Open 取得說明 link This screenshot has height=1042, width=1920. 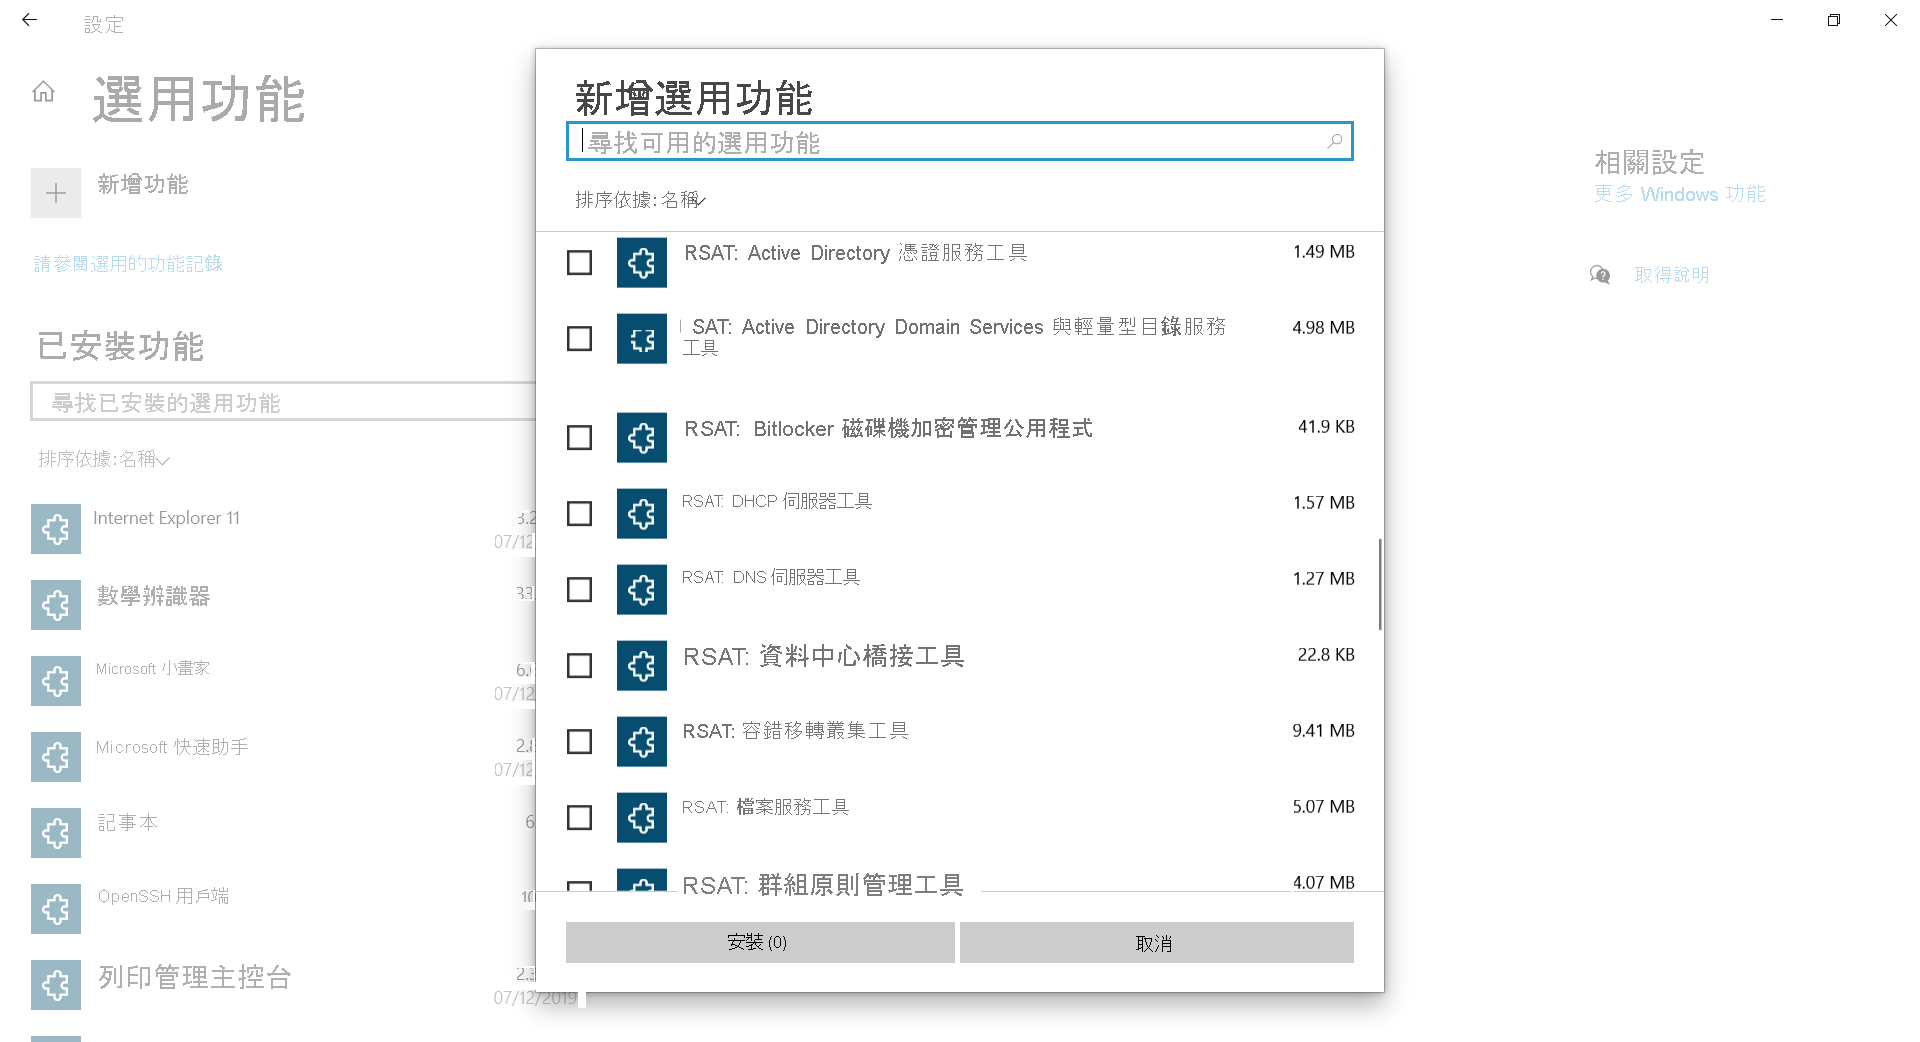pyautogui.click(x=1671, y=275)
